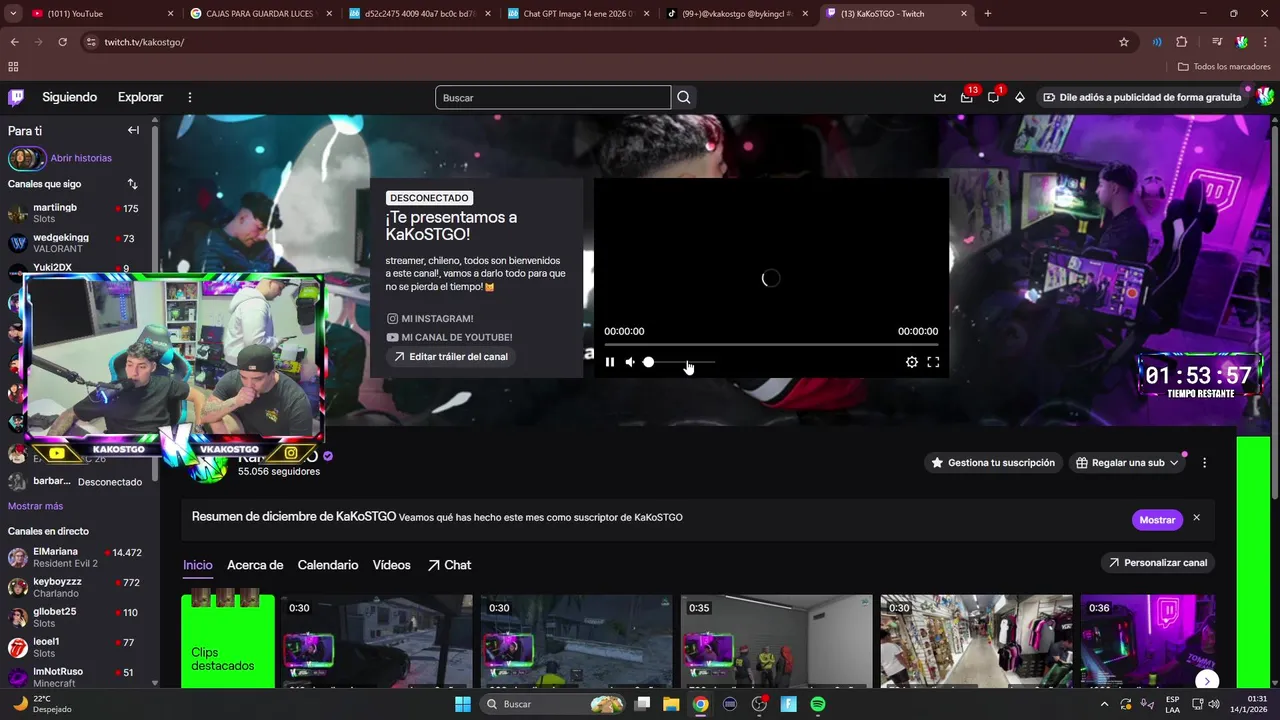Dismiss the Resumen de diciembre banner
The width and height of the screenshot is (1280, 720).
click(x=1196, y=518)
